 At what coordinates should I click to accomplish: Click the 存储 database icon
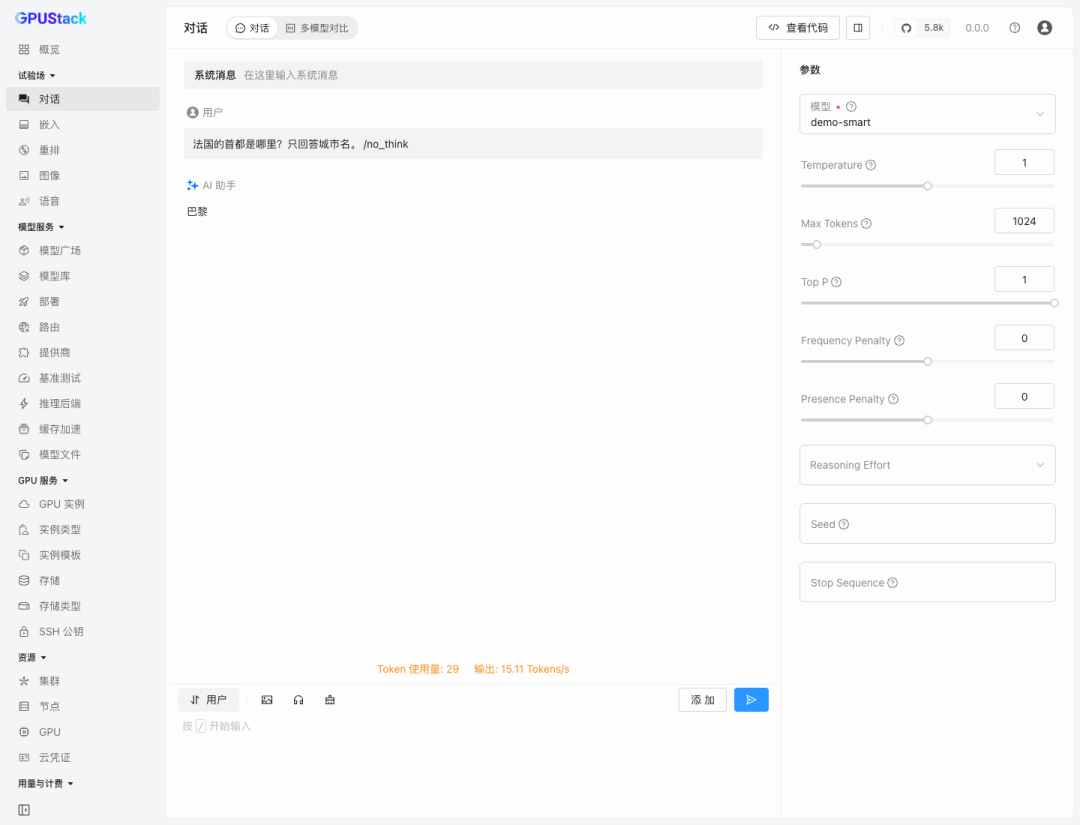click(24, 581)
